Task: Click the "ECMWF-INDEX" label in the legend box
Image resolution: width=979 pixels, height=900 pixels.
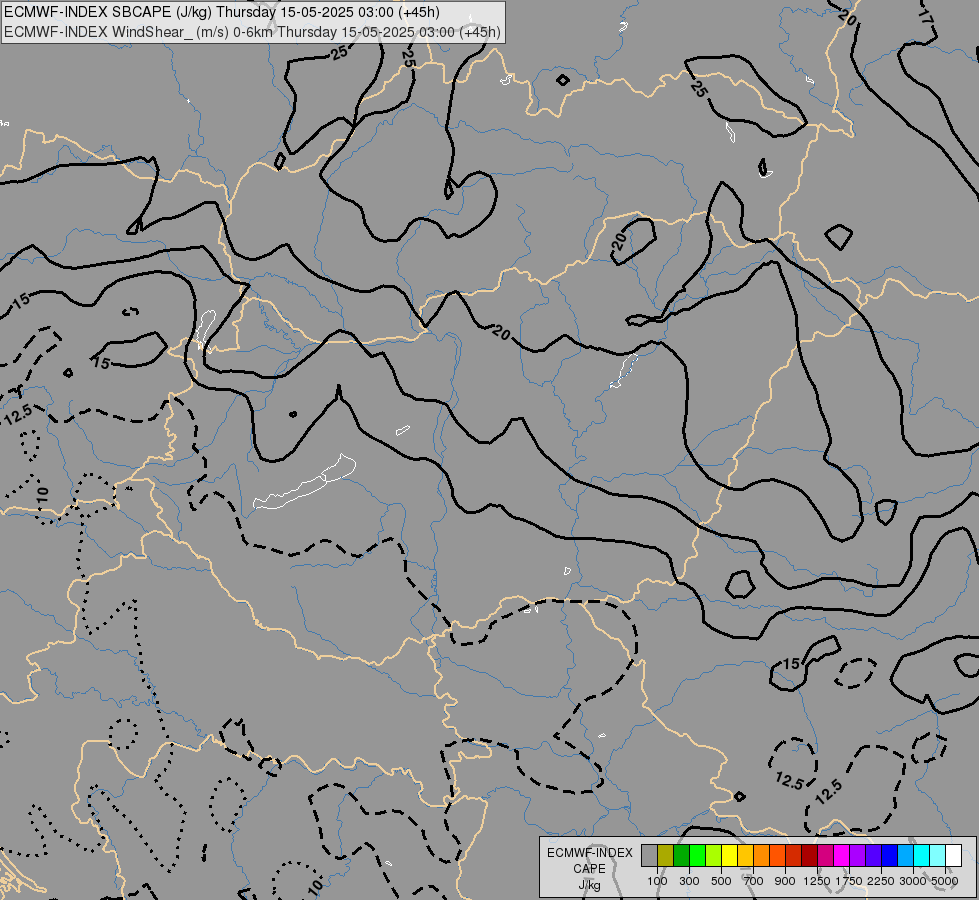Action: (x=589, y=853)
